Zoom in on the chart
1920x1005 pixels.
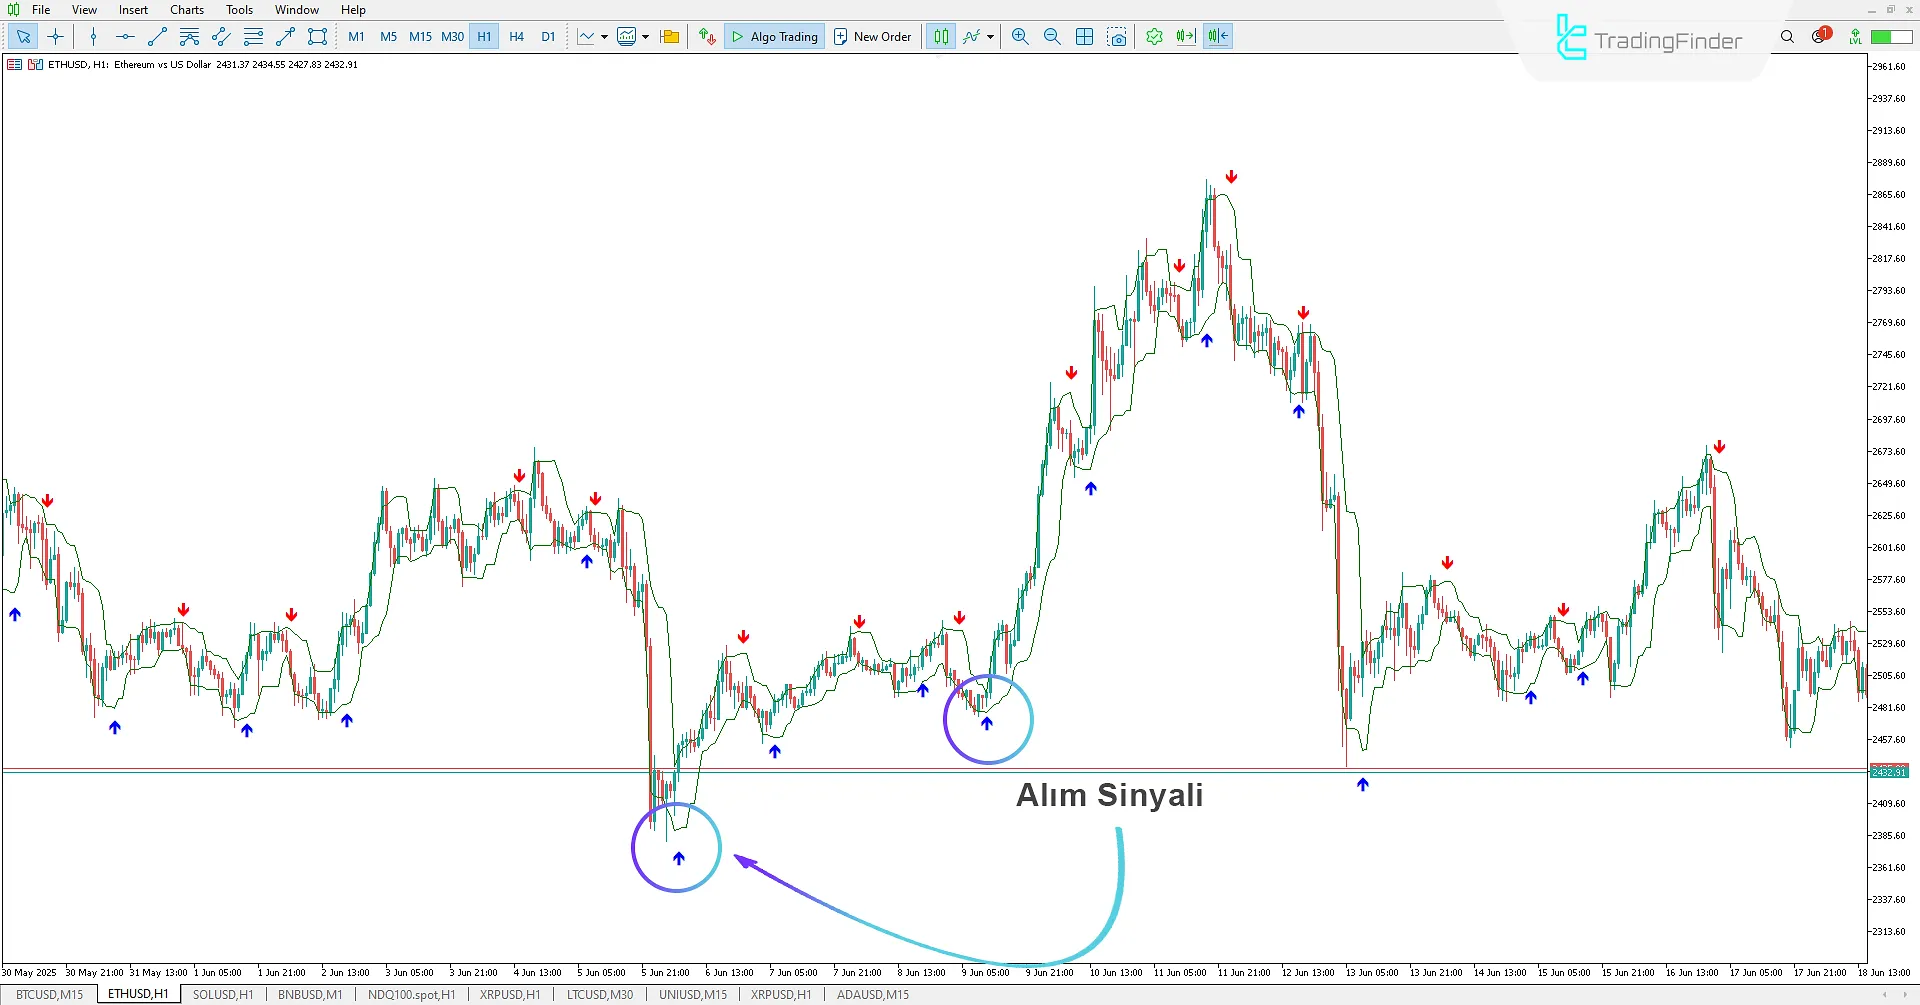1019,36
